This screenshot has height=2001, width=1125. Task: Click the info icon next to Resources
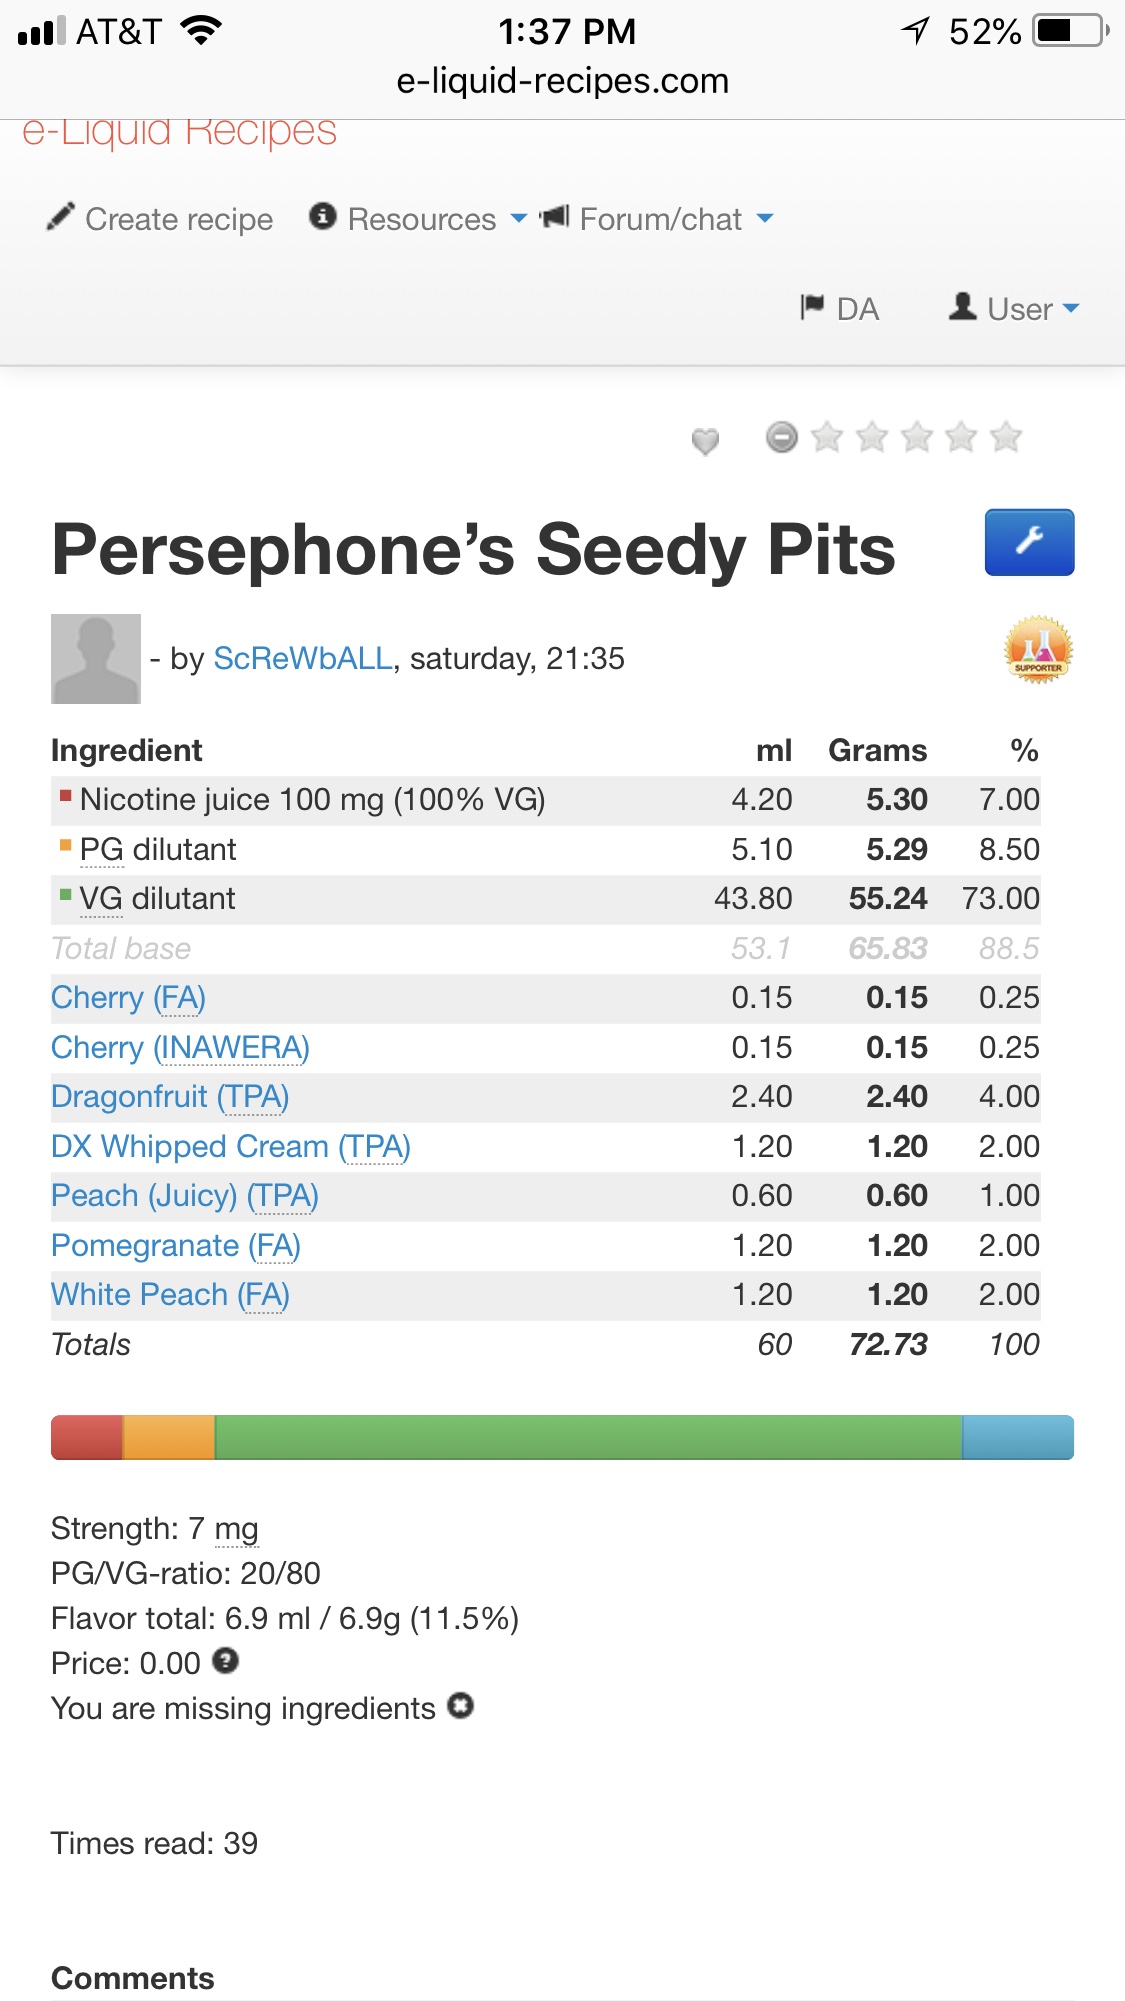[x=322, y=216]
